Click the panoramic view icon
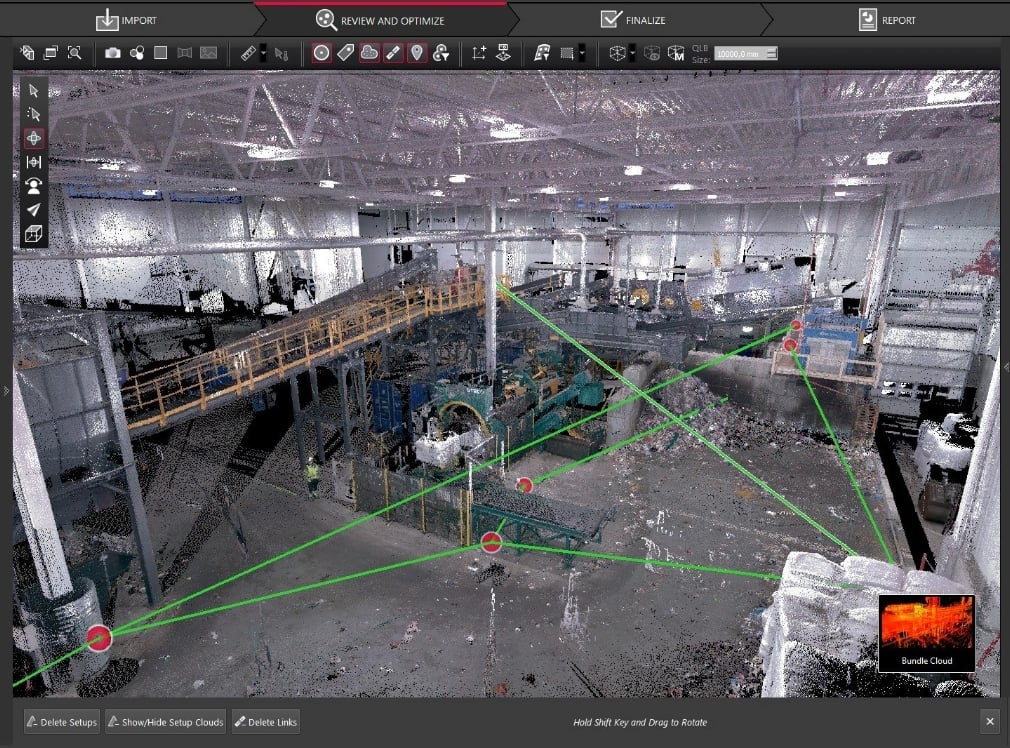Viewport: 1010px width, 748px height. point(185,53)
